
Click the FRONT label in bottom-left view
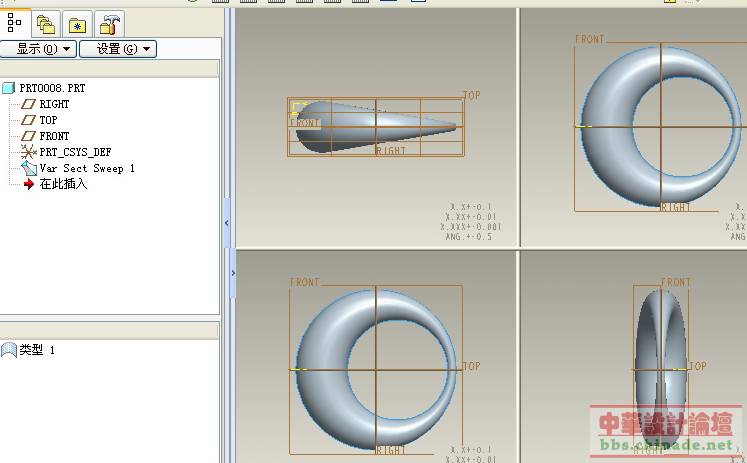pos(304,282)
